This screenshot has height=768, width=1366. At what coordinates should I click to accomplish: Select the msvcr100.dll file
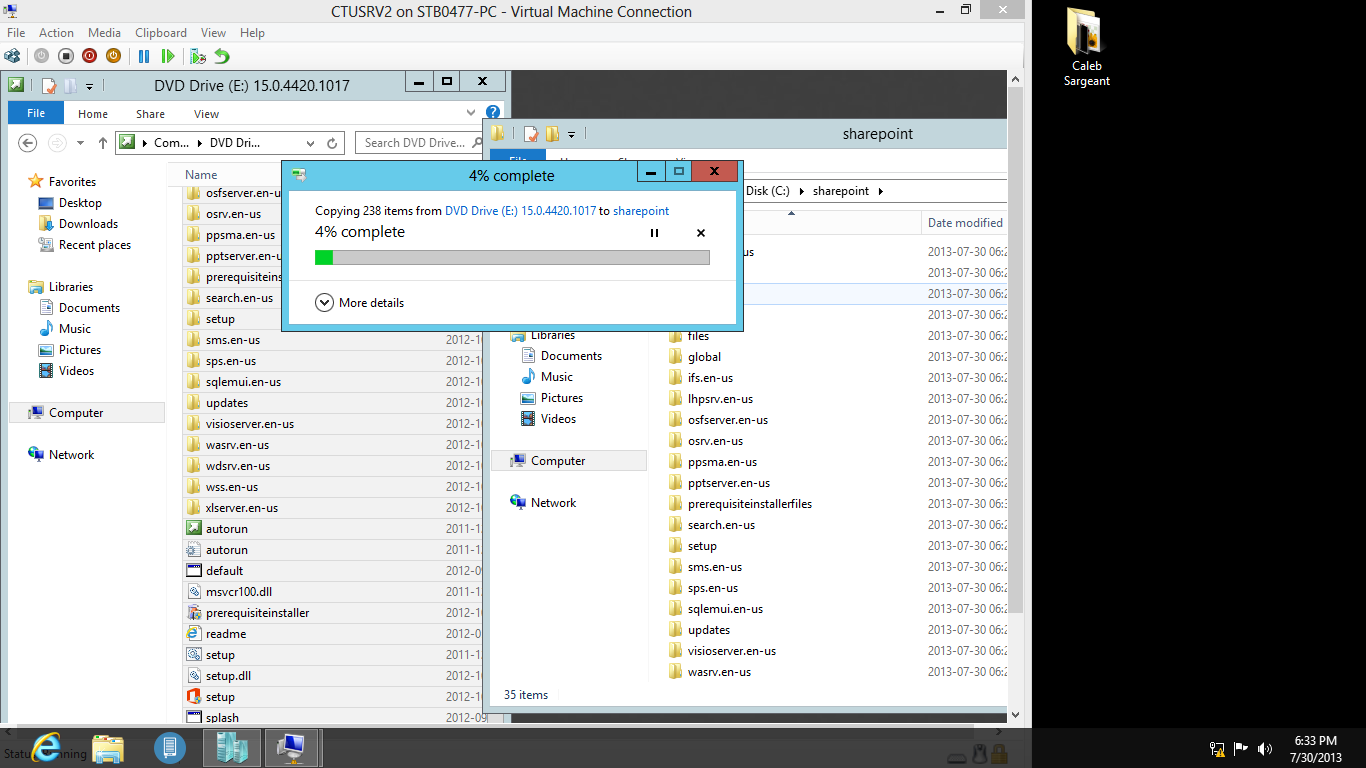(x=238, y=592)
